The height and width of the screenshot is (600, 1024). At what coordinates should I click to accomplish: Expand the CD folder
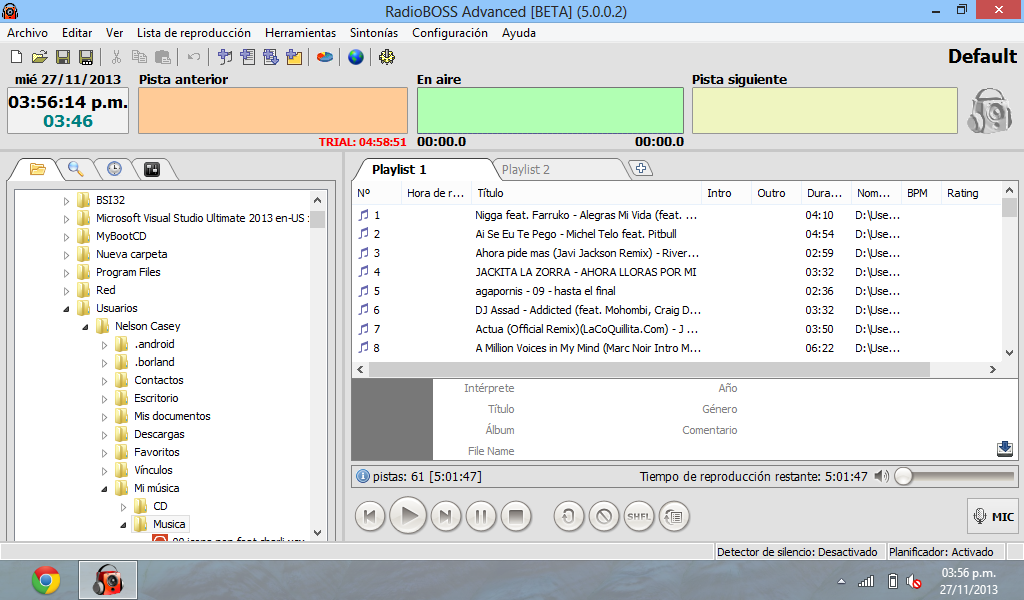[123, 507]
